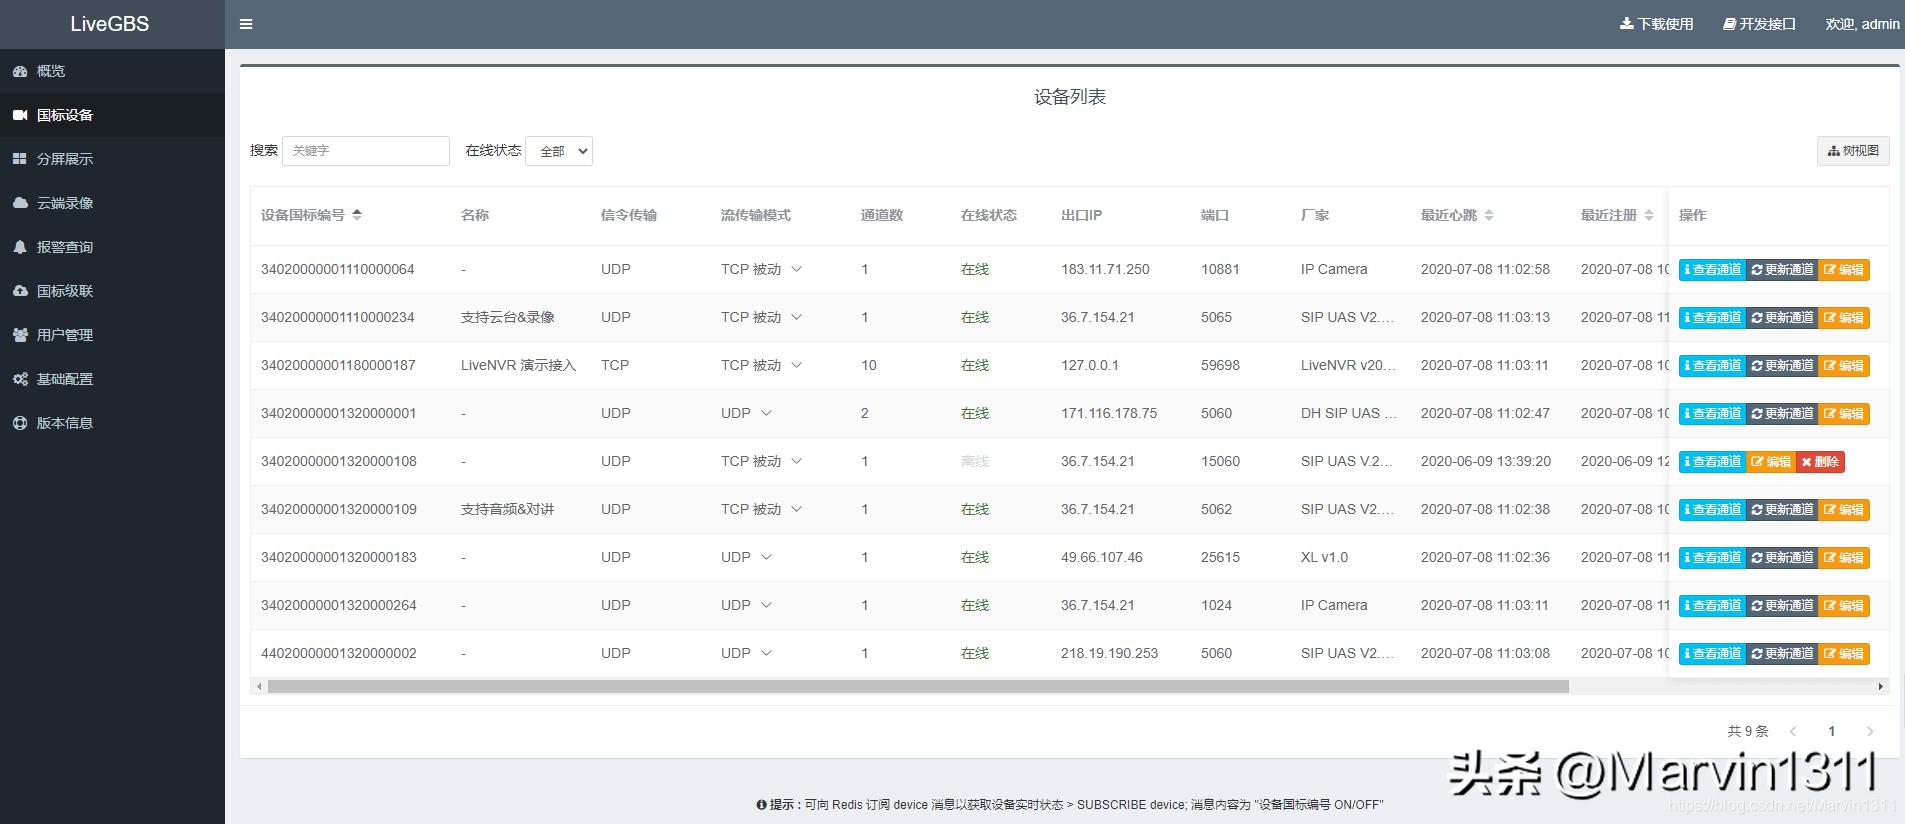Sort by 最近心跳 column sort icon
This screenshot has height=824, width=1905.
click(x=1489, y=215)
